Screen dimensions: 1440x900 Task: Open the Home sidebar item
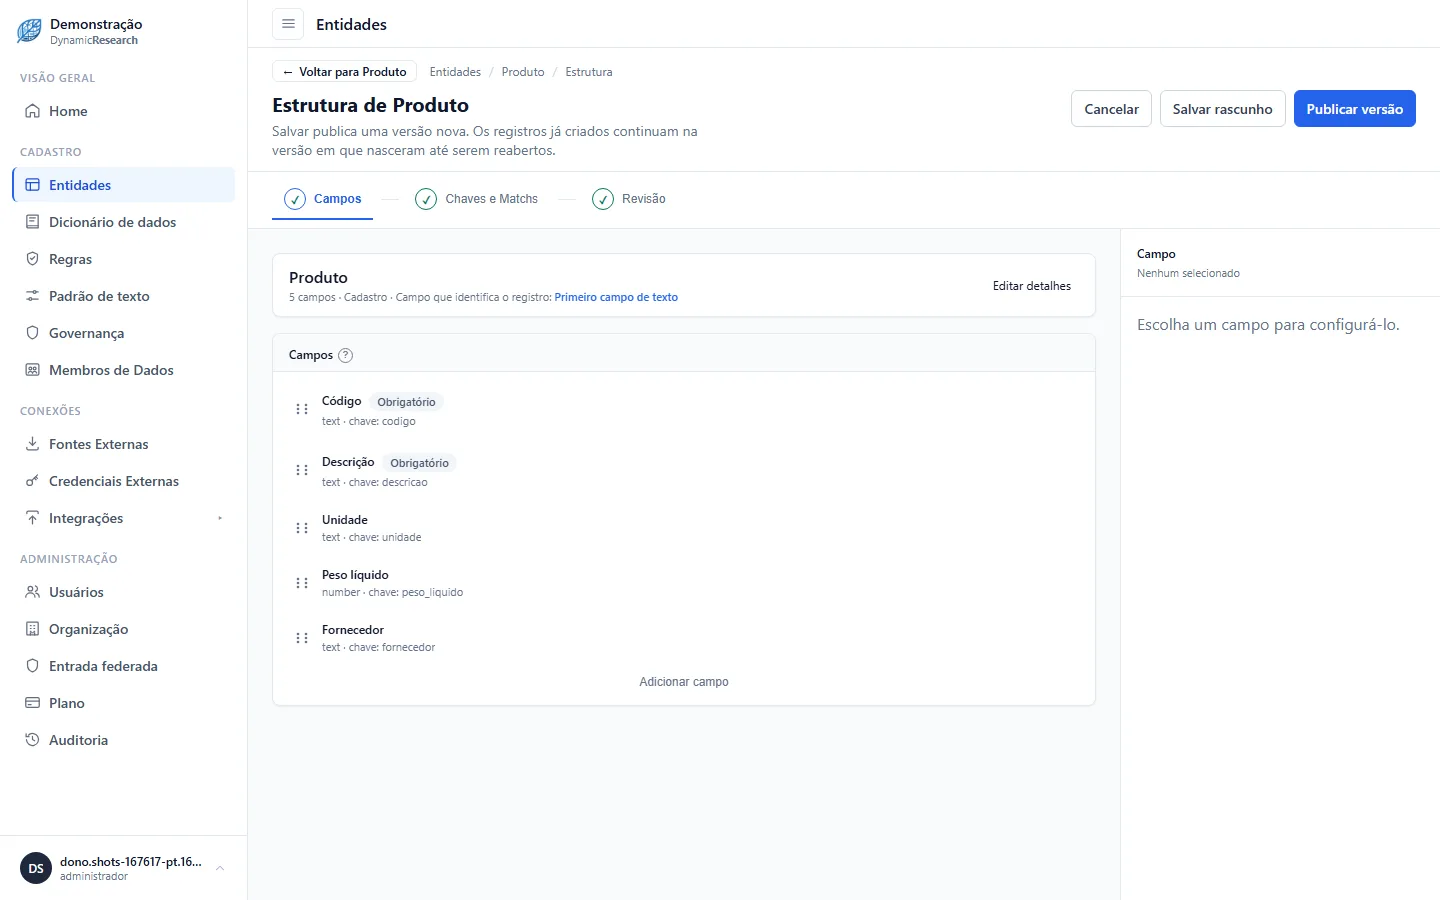point(124,111)
